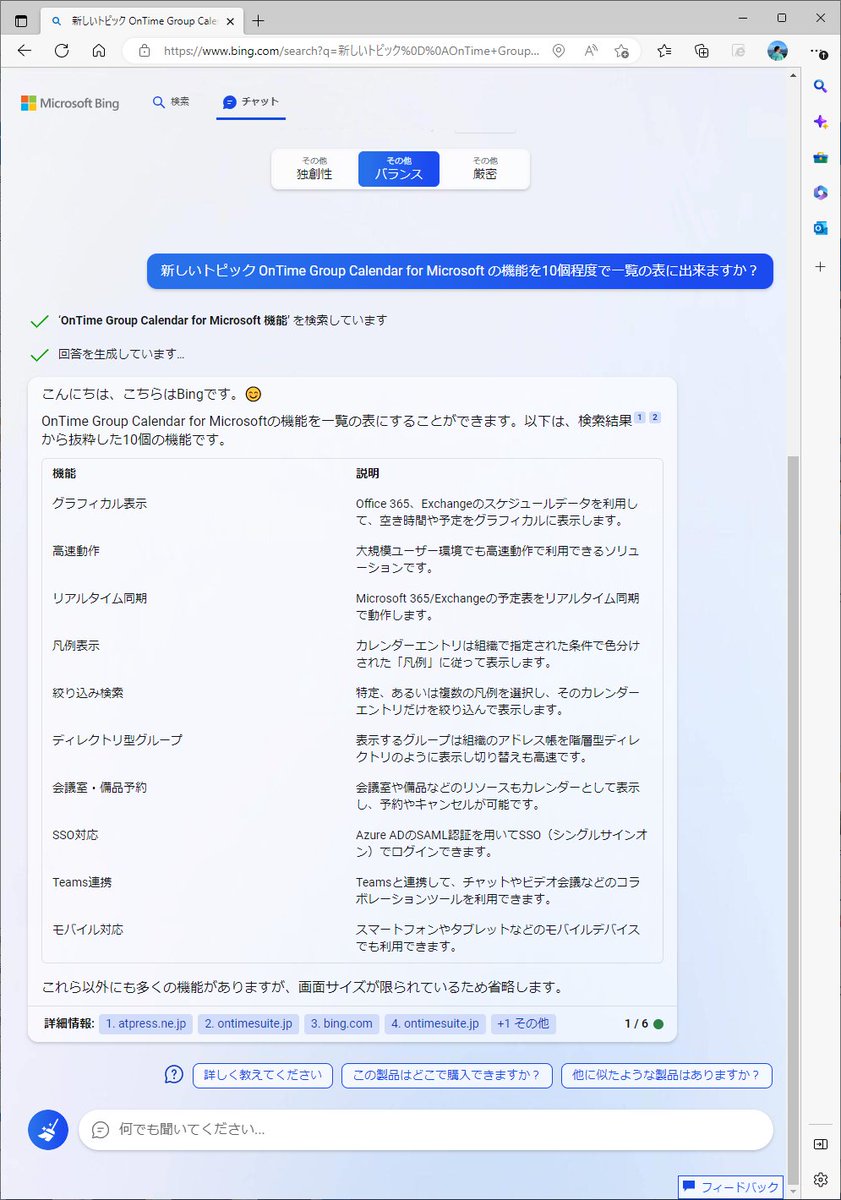This screenshot has height=1200, width=841.
Task: Click the 高速動作 table cell
Action: pyautogui.click(x=76, y=550)
